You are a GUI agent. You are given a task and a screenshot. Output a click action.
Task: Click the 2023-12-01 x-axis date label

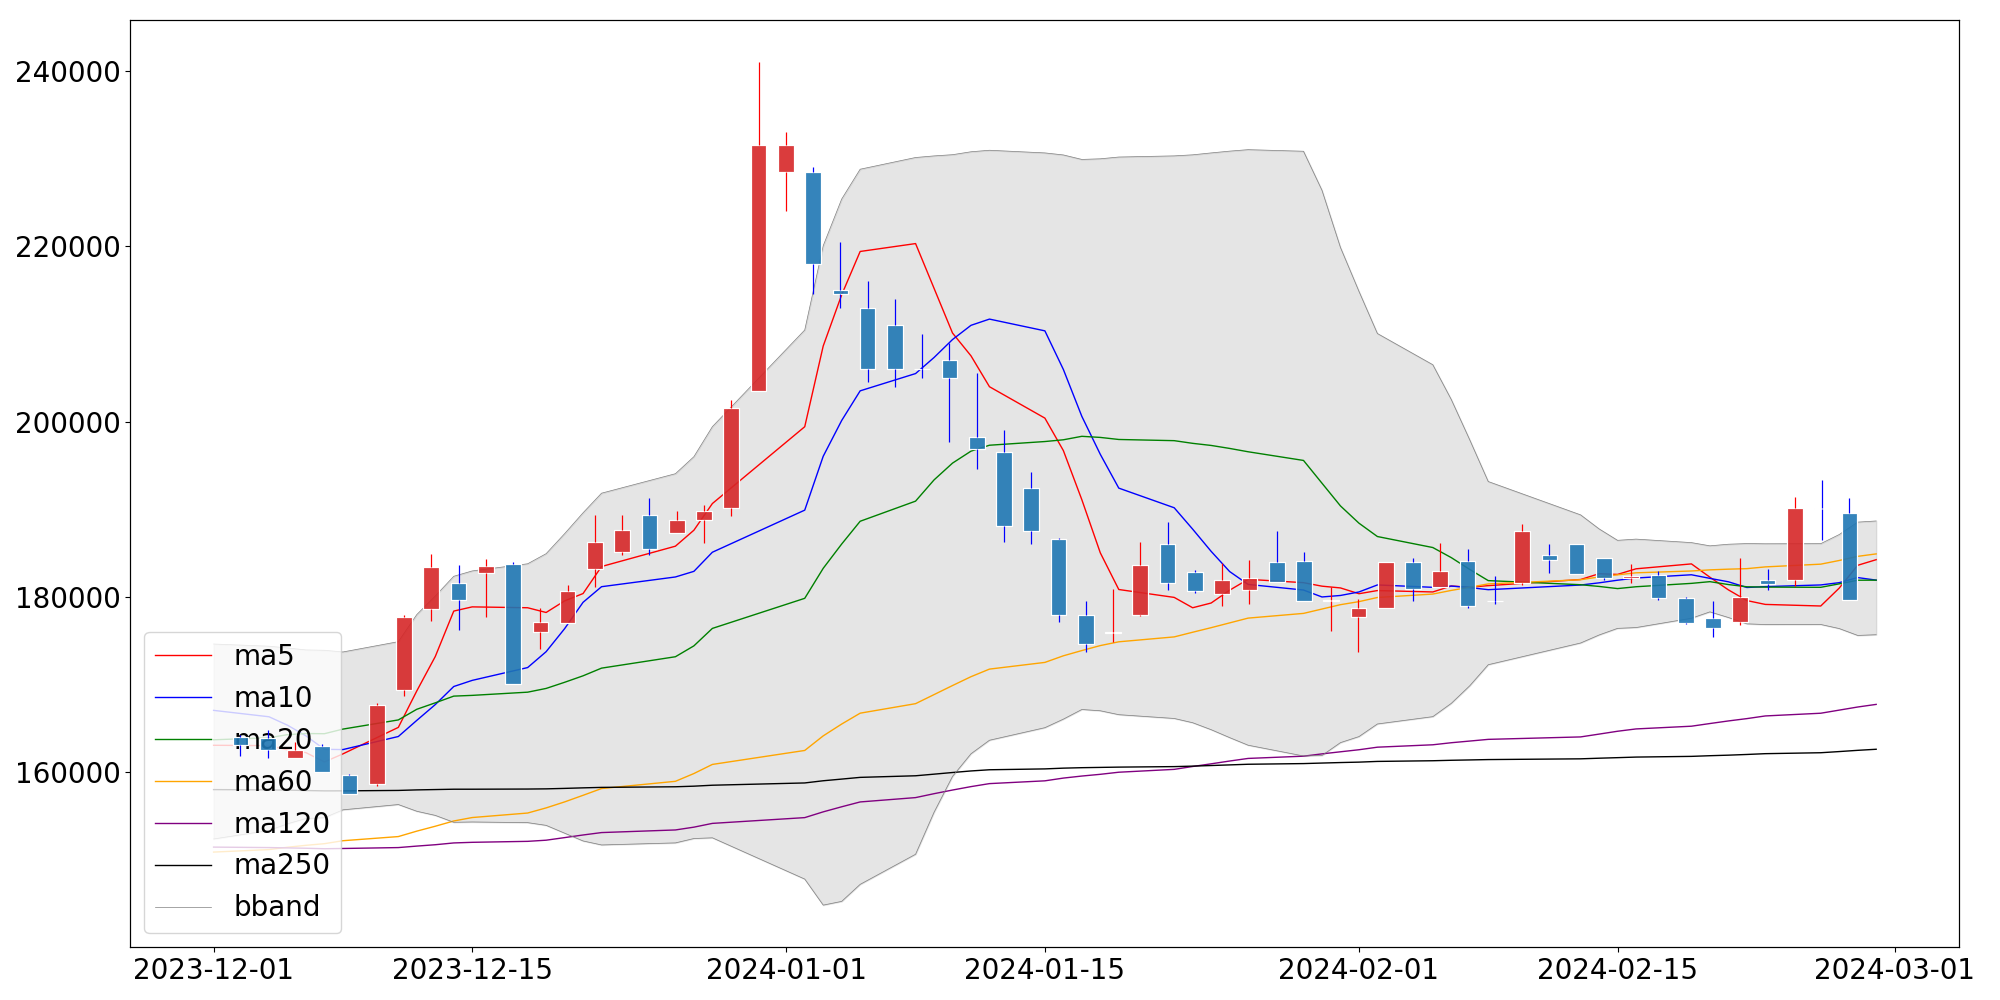tap(213, 969)
